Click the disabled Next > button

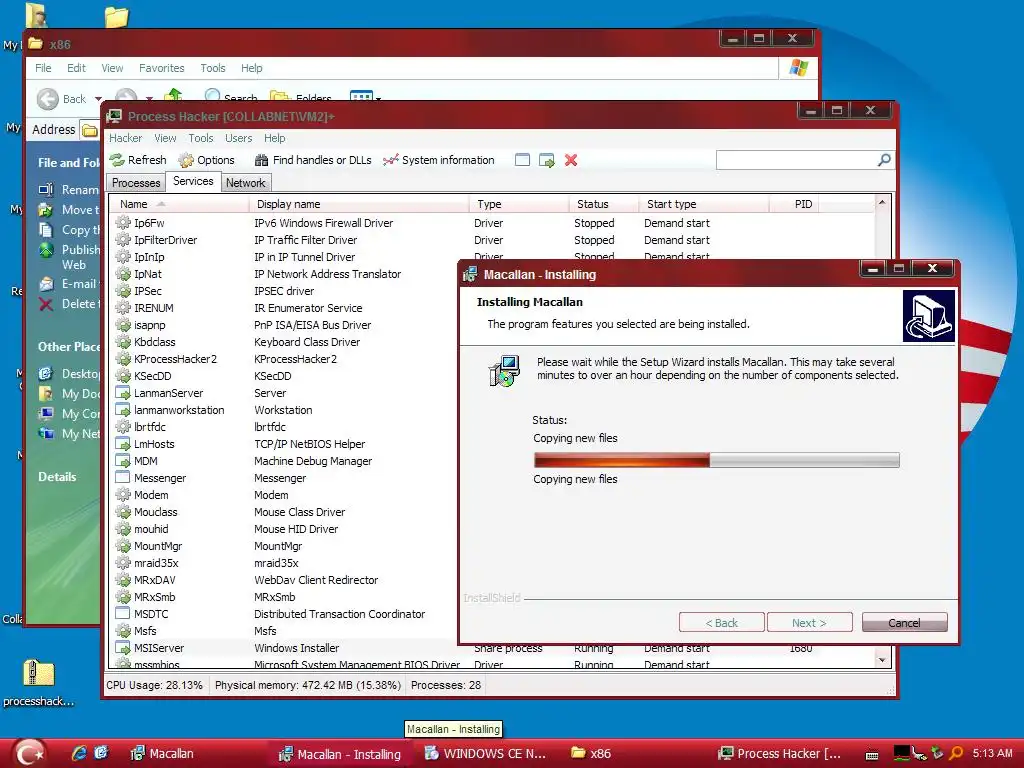tap(809, 622)
